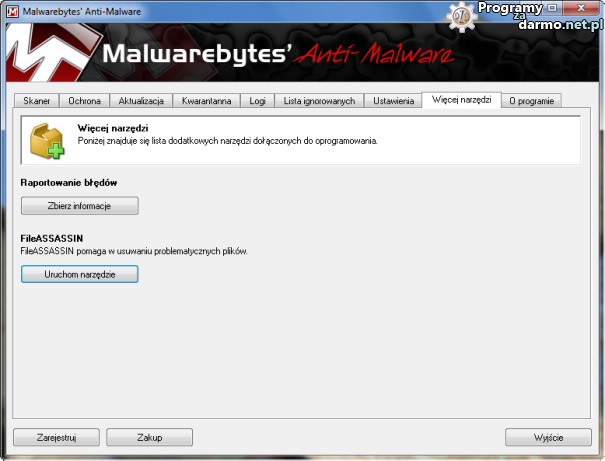Select the Więcej narzędzi tab
605x461 pixels.
pyautogui.click(x=462, y=100)
